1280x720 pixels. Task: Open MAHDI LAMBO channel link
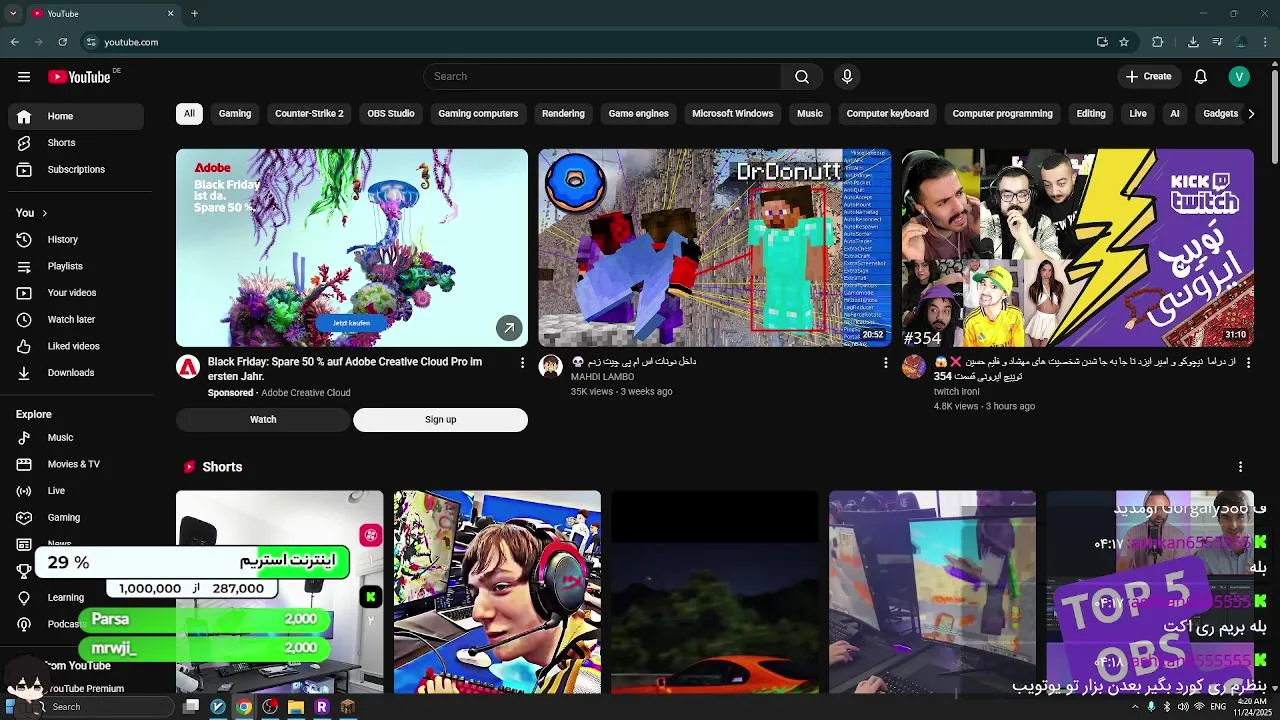602,377
